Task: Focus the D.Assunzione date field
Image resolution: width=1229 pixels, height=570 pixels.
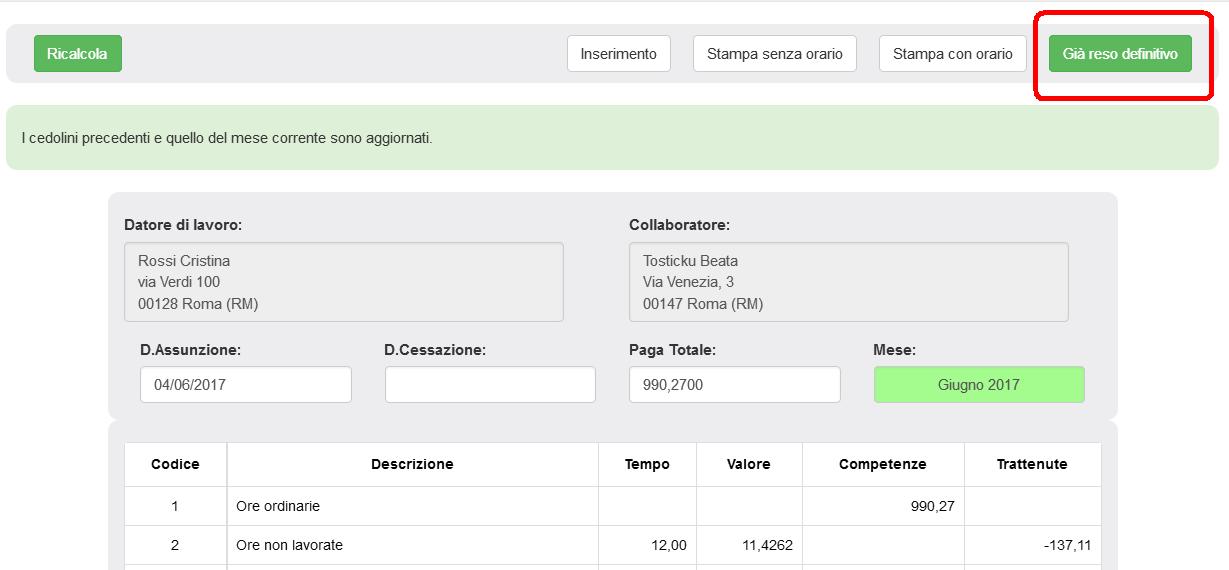Action: pyautogui.click(x=246, y=385)
